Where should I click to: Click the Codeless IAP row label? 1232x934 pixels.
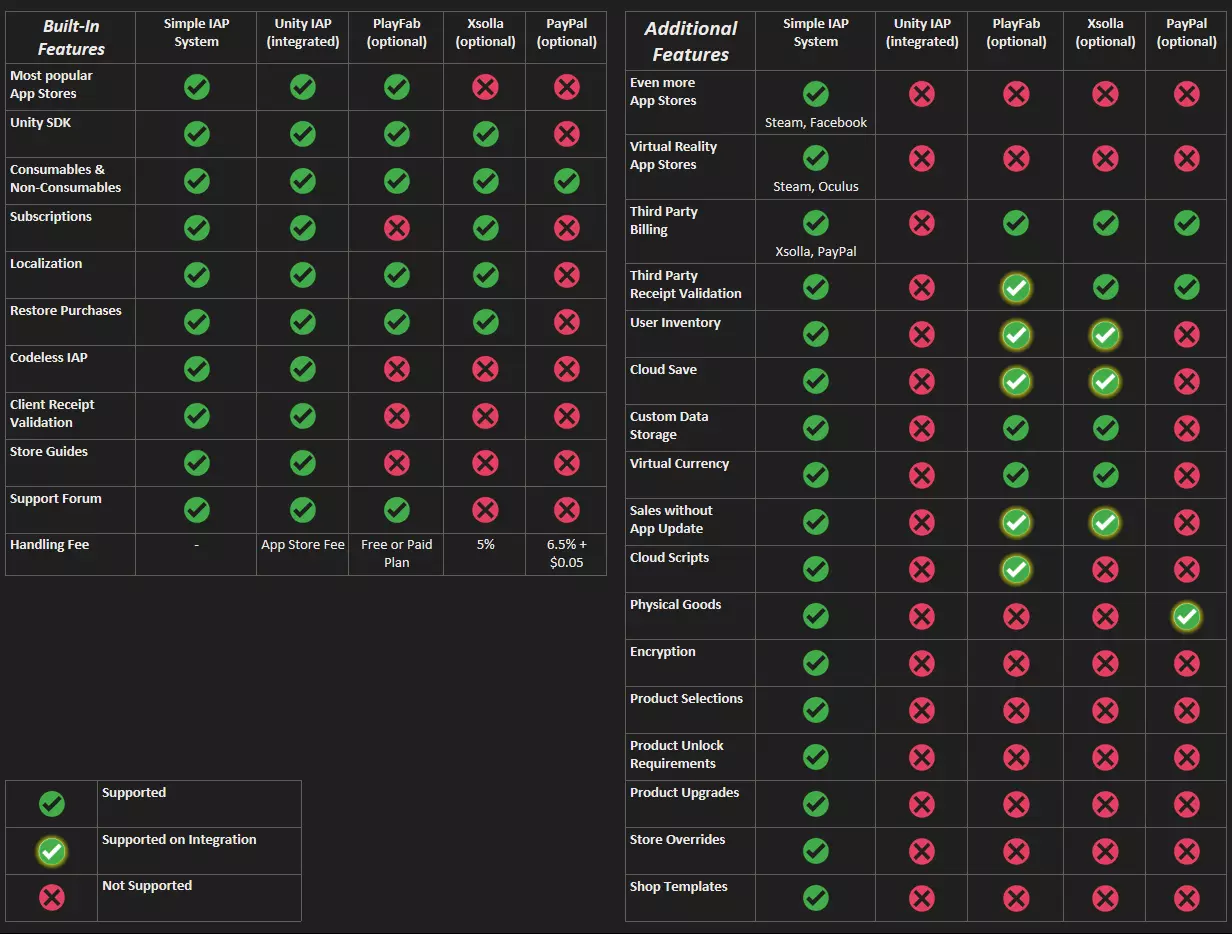tap(50, 358)
